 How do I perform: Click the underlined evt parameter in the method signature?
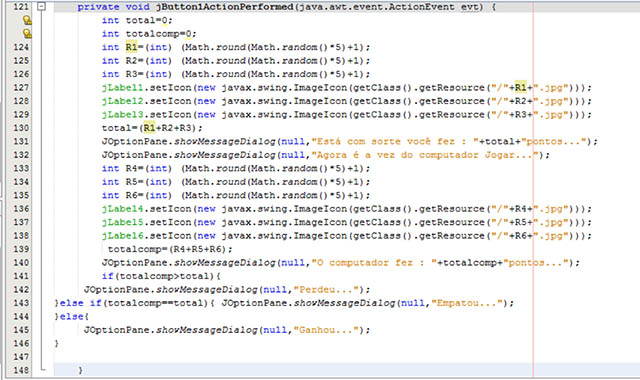470,7
